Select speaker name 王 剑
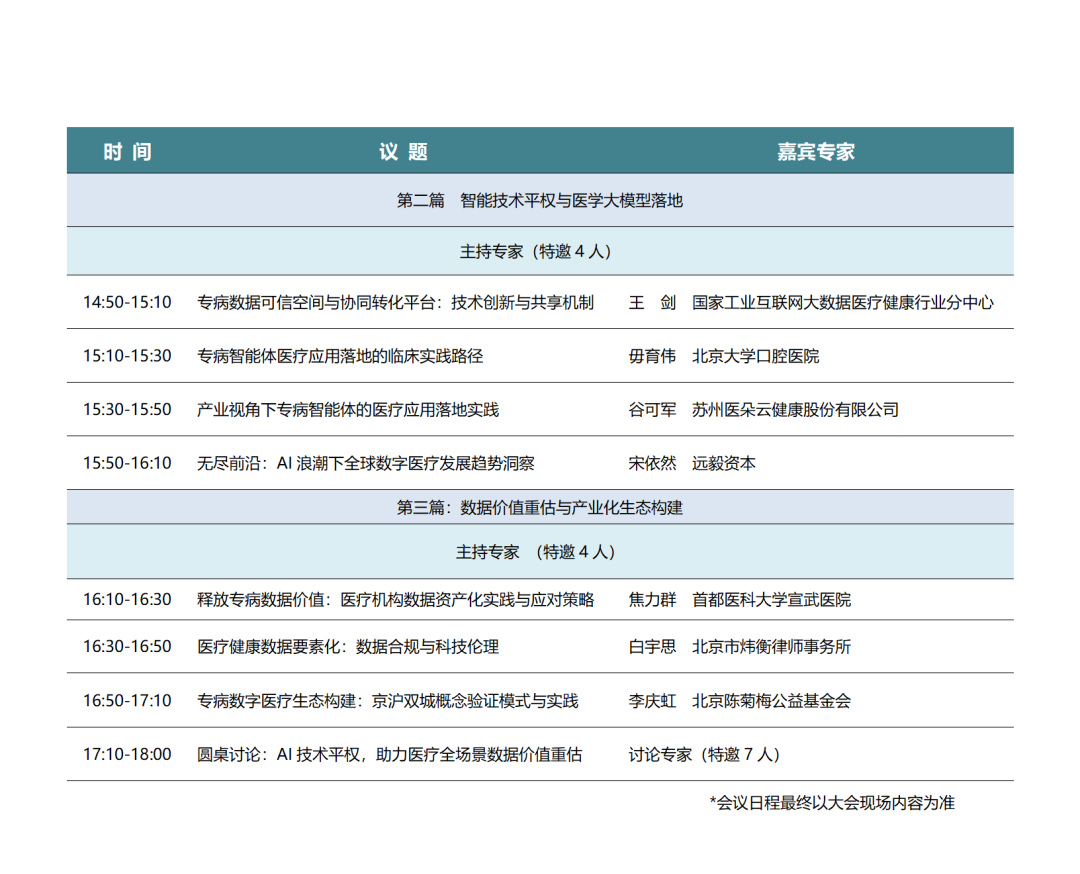 tap(652, 302)
